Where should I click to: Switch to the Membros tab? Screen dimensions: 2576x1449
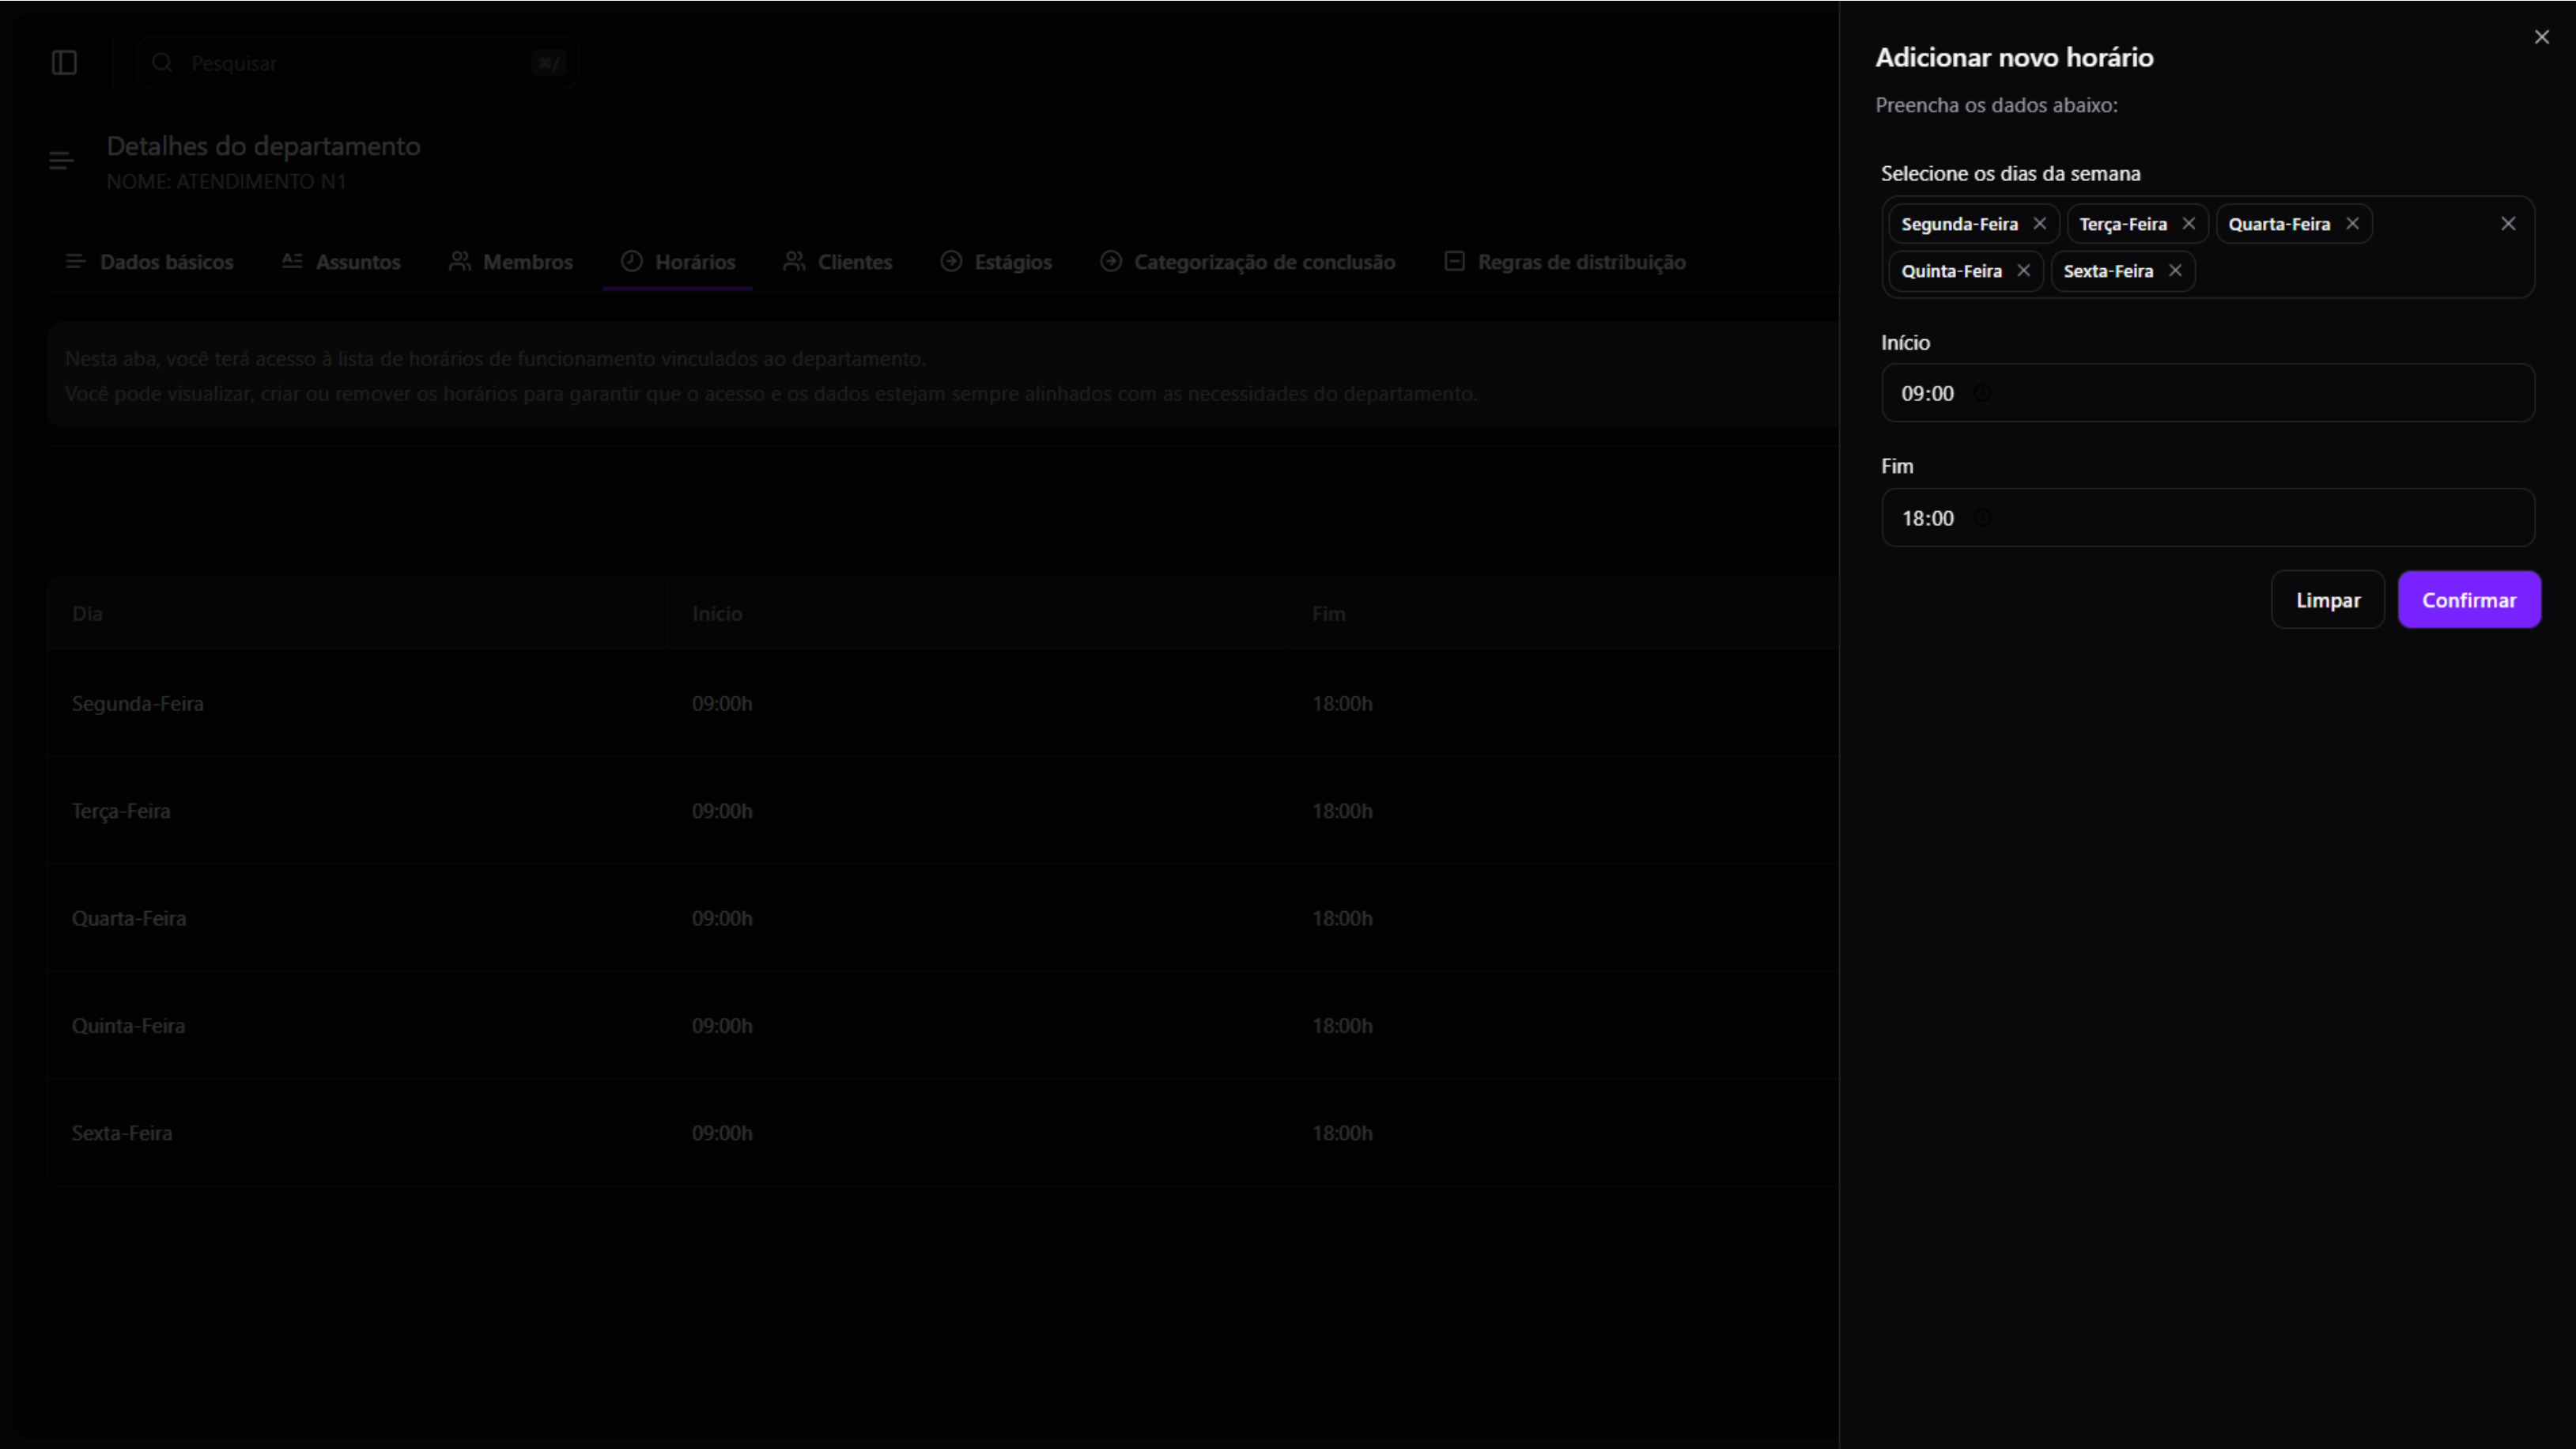(511, 262)
